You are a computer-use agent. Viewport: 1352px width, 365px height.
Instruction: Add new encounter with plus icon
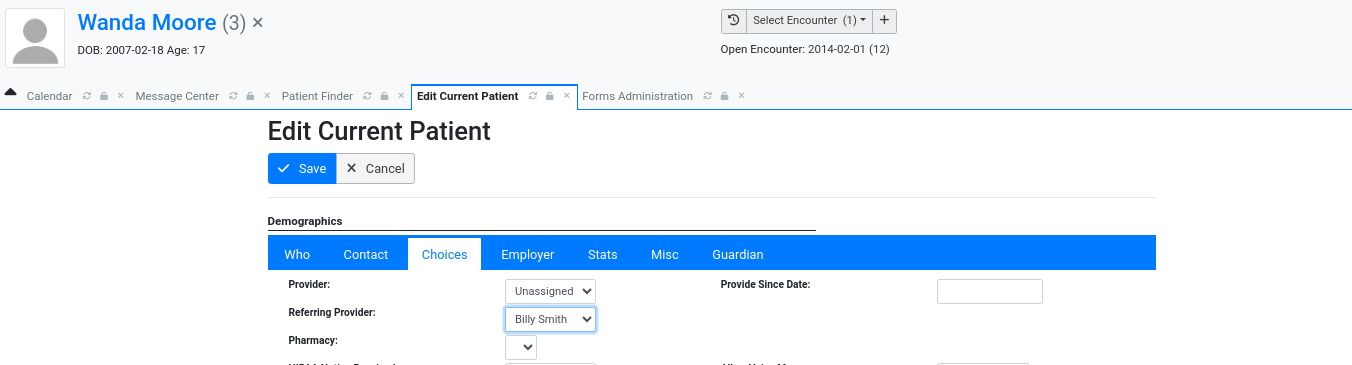(884, 20)
